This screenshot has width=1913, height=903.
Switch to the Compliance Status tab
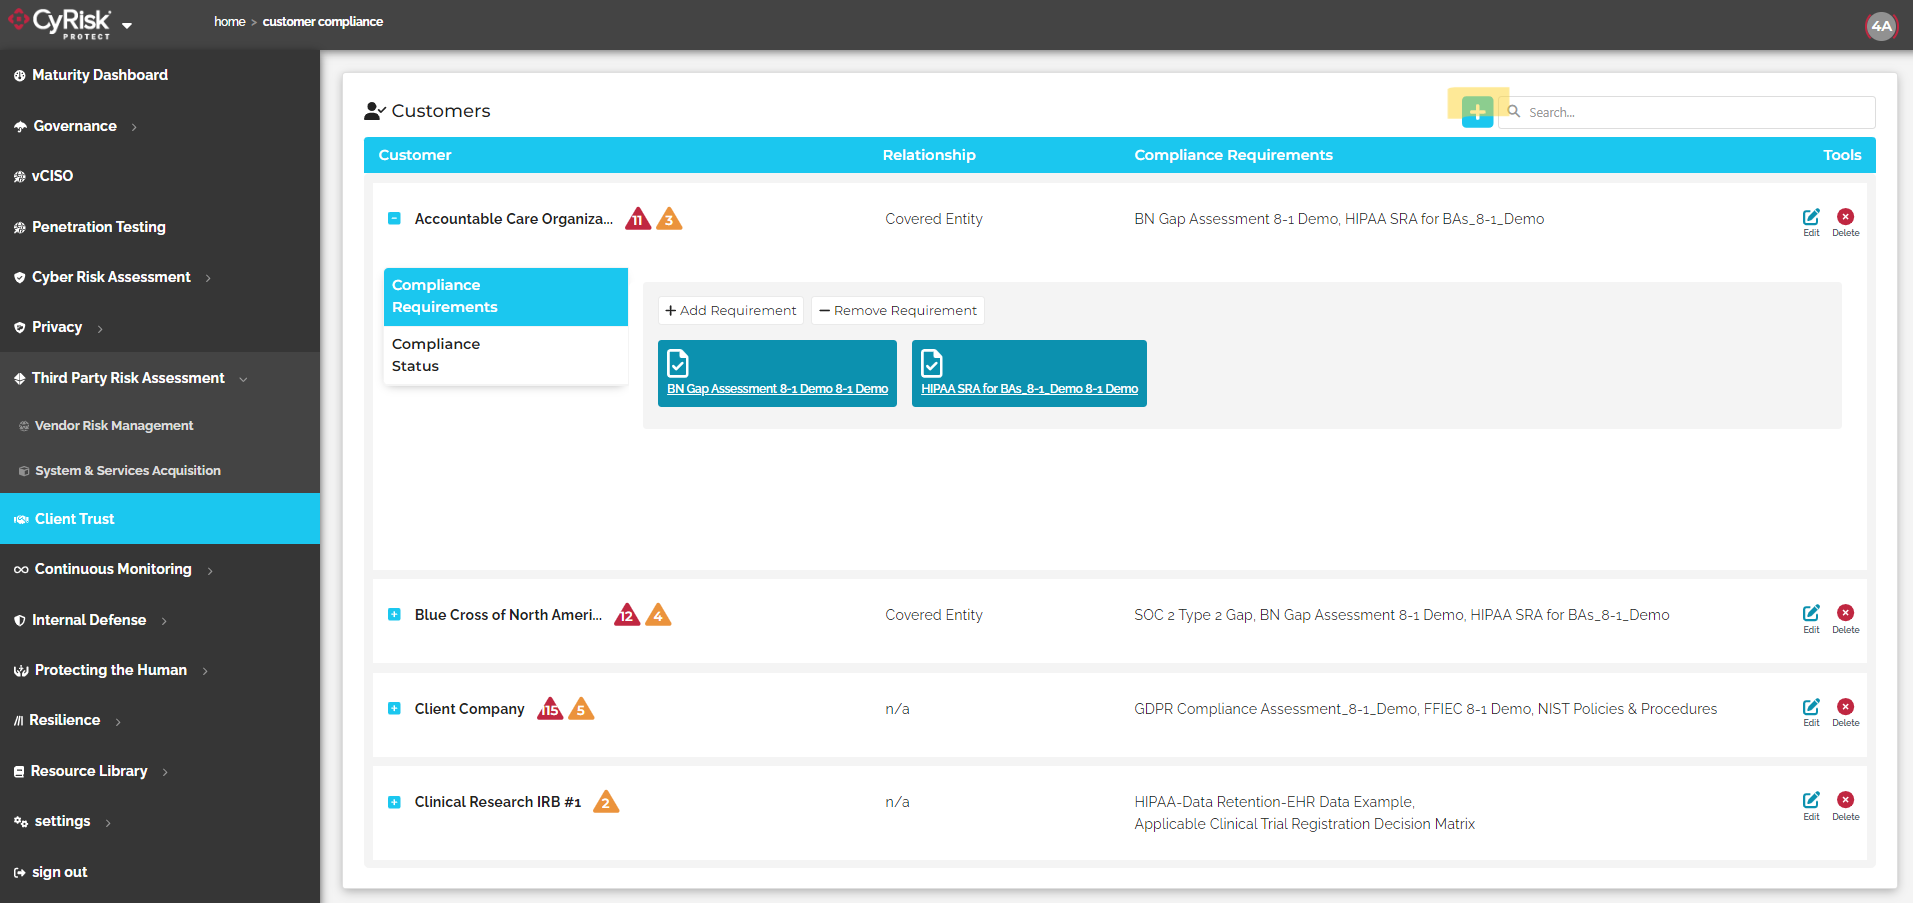pos(438,354)
